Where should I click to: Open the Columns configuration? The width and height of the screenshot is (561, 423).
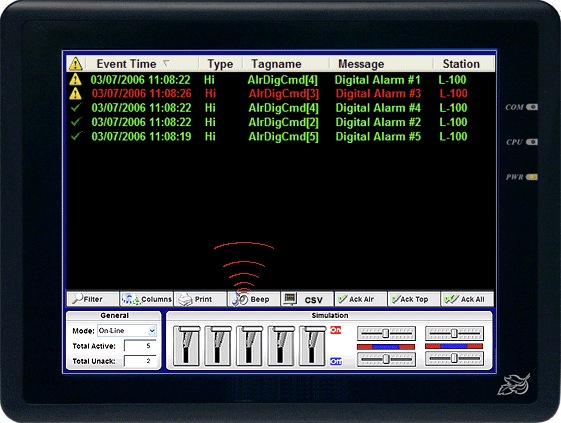[147, 299]
